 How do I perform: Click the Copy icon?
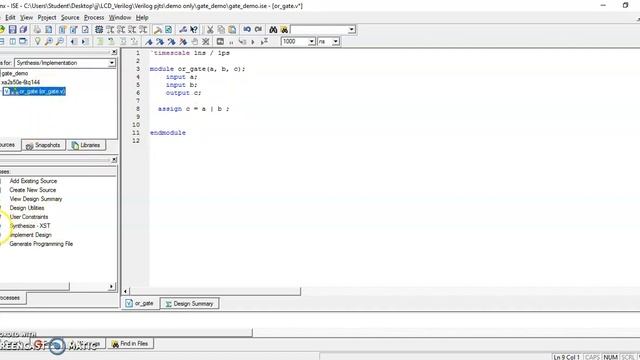[x=221, y=29]
